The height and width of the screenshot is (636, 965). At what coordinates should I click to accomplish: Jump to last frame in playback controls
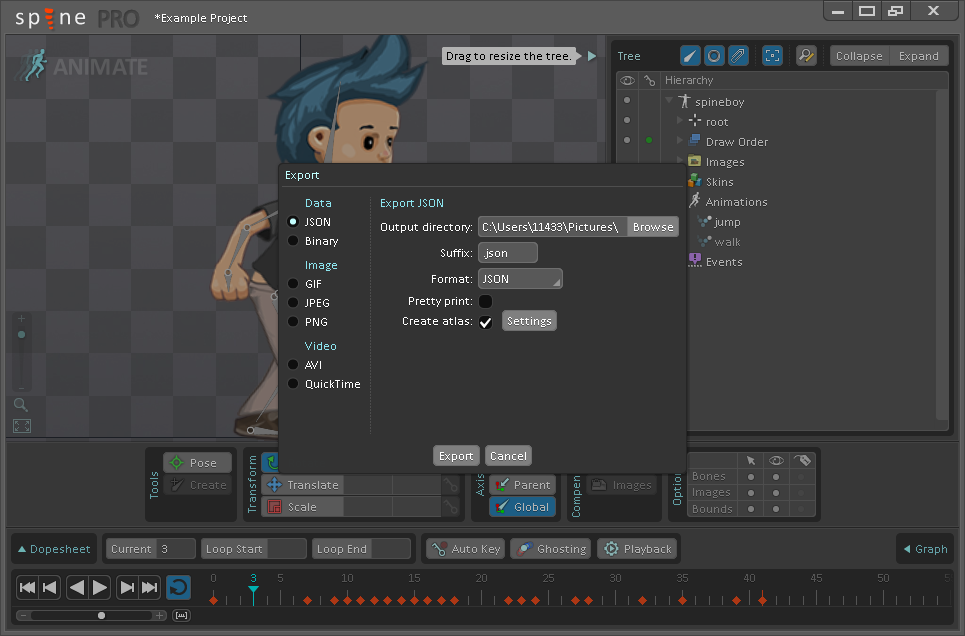(x=150, y=587)
